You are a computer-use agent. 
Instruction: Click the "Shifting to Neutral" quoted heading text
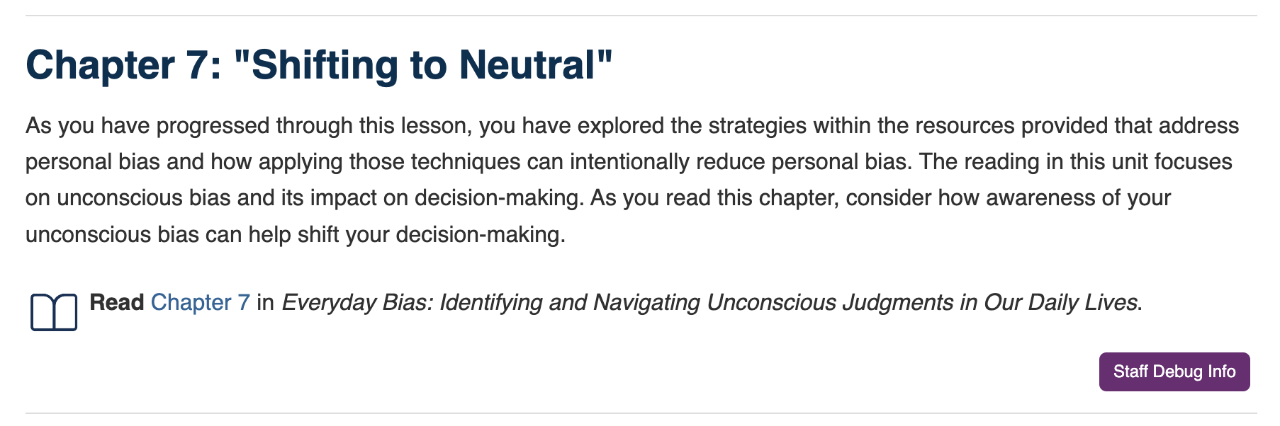pos(422,66)
